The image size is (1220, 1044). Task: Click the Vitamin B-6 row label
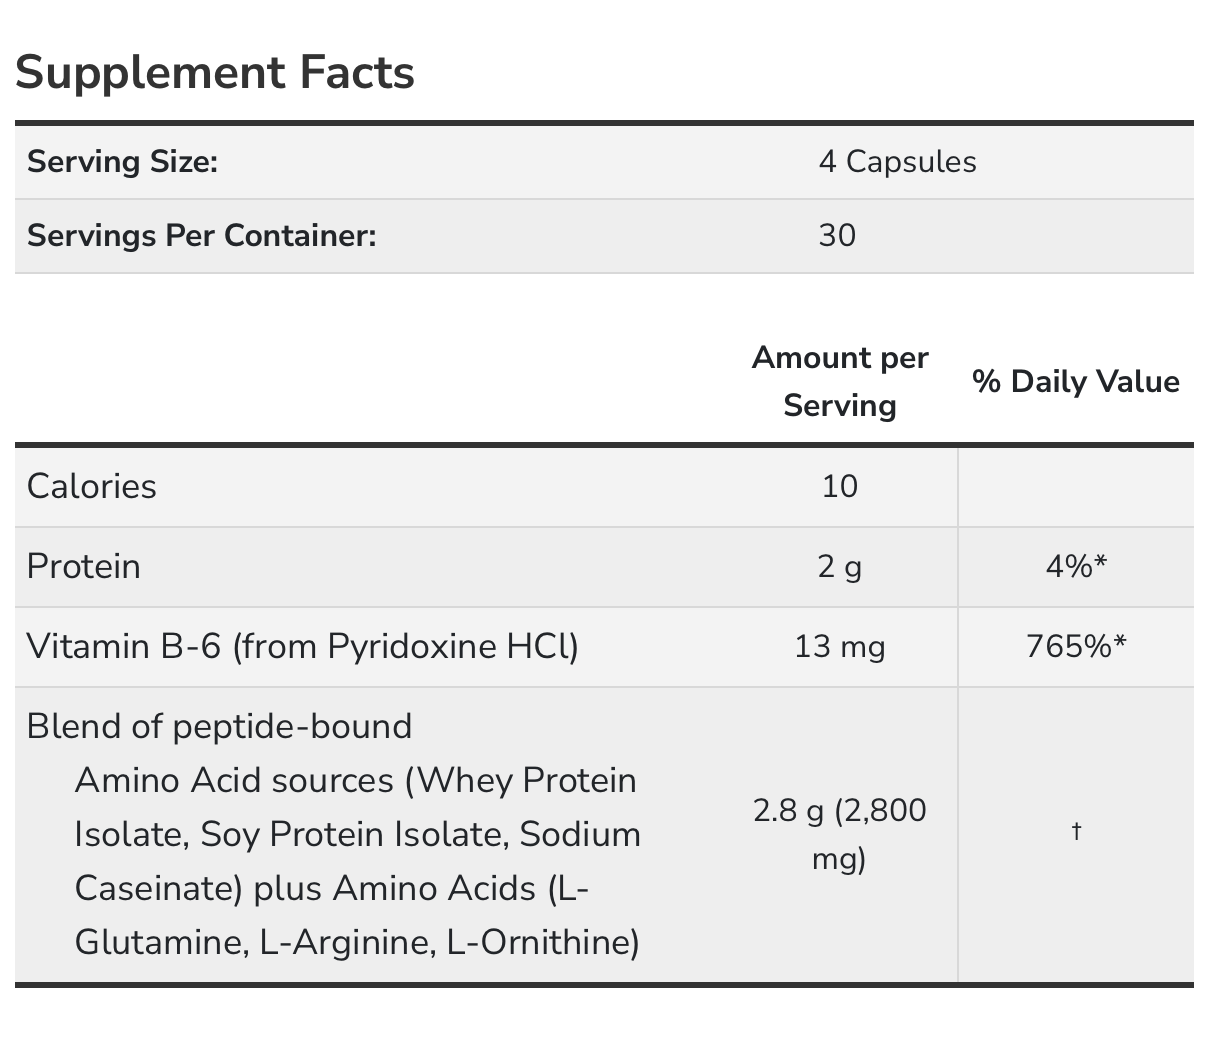pos(302,646)
